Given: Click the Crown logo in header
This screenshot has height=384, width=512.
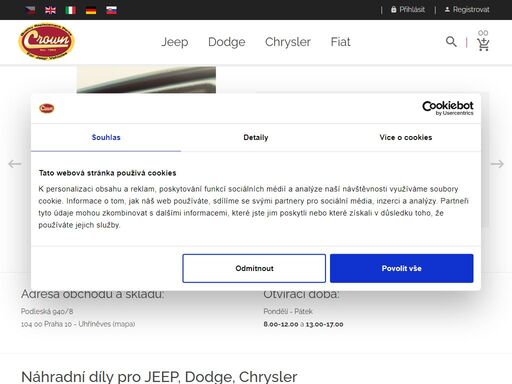Looking at the screenshot, I should pos(46,42).
